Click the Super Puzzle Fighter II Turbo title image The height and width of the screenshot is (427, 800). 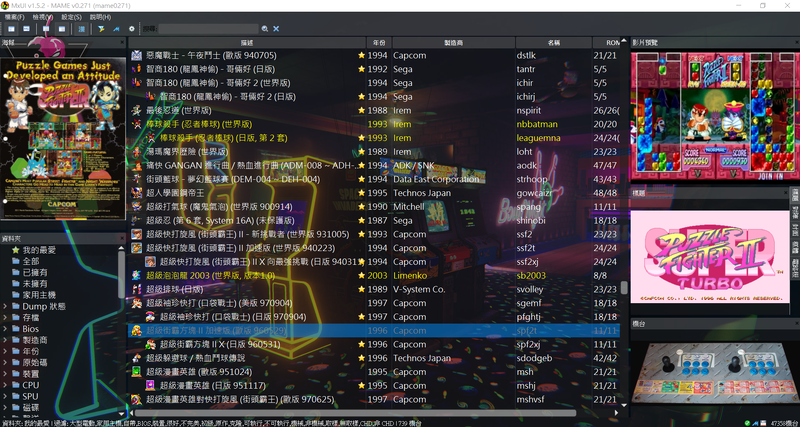710,257
